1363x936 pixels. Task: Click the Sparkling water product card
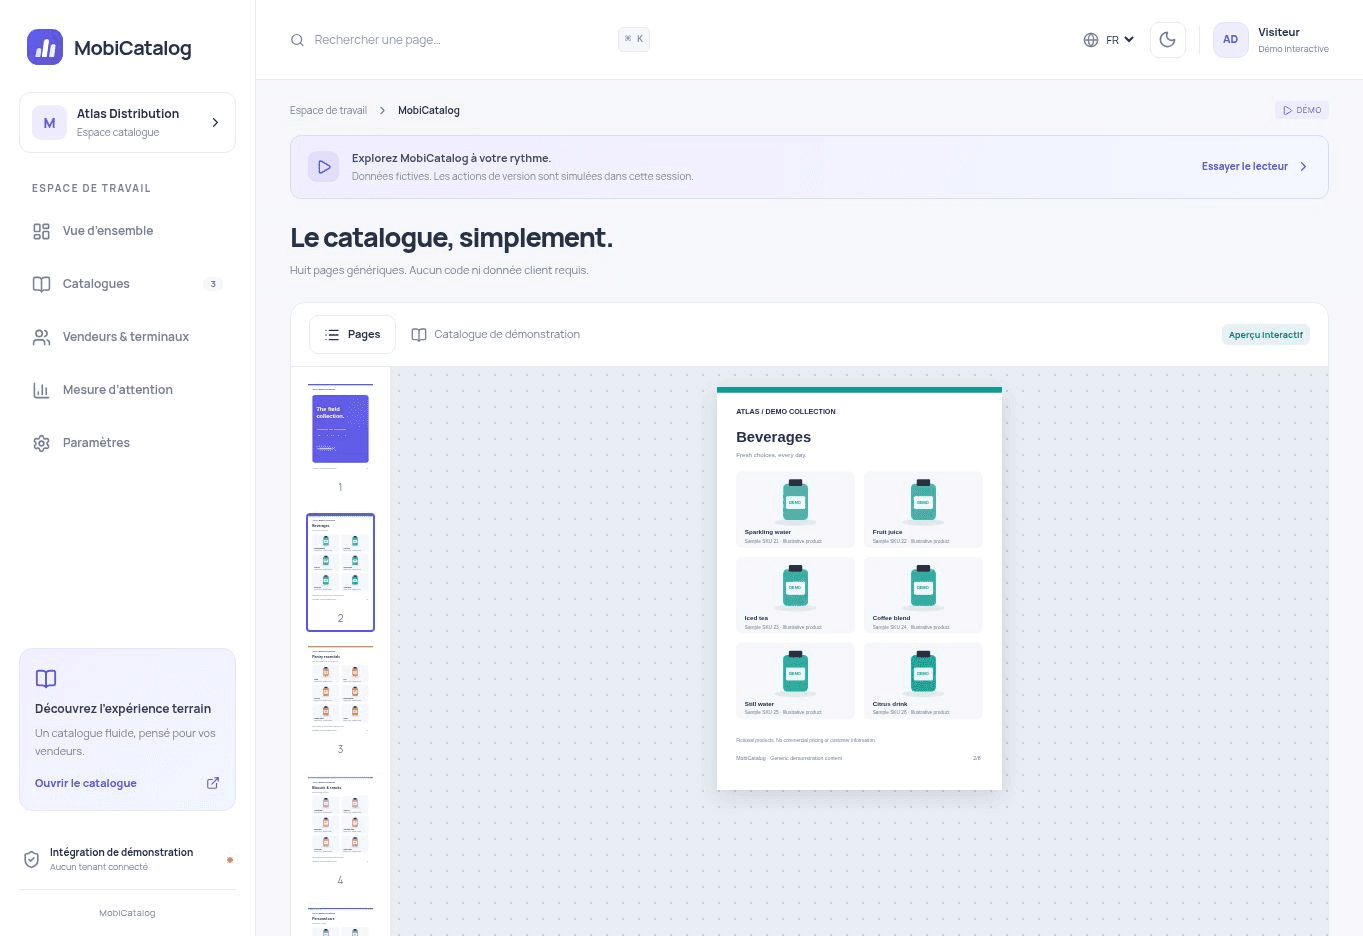(795, 509)
